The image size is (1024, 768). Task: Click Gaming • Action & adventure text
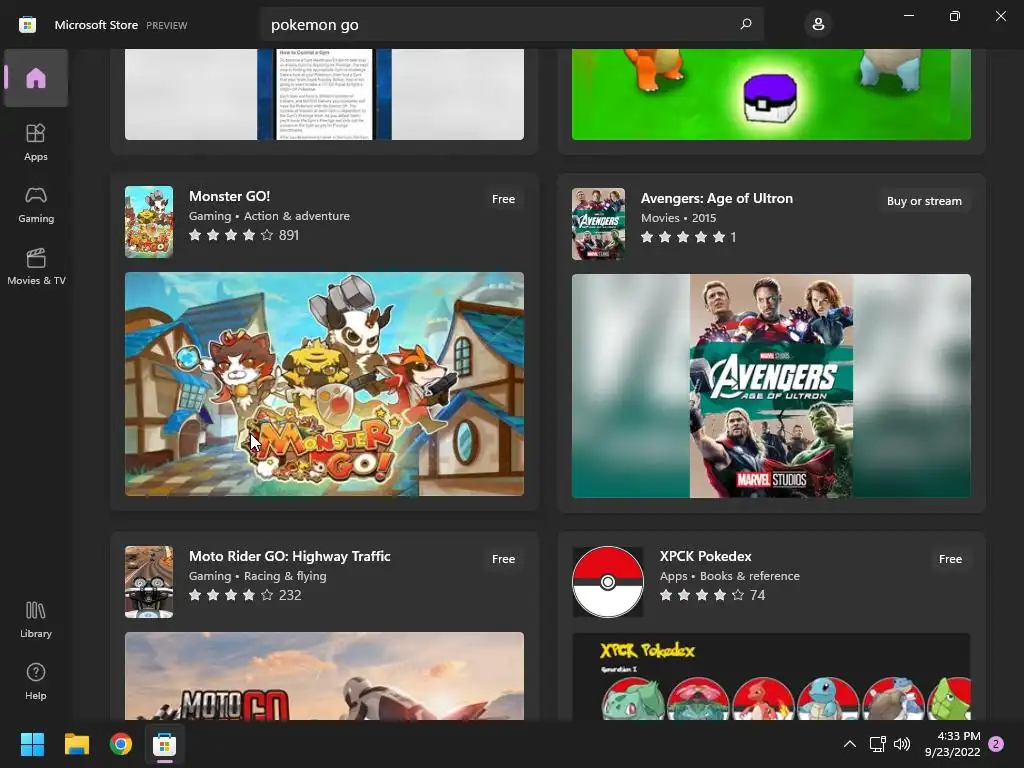point(269,216)
